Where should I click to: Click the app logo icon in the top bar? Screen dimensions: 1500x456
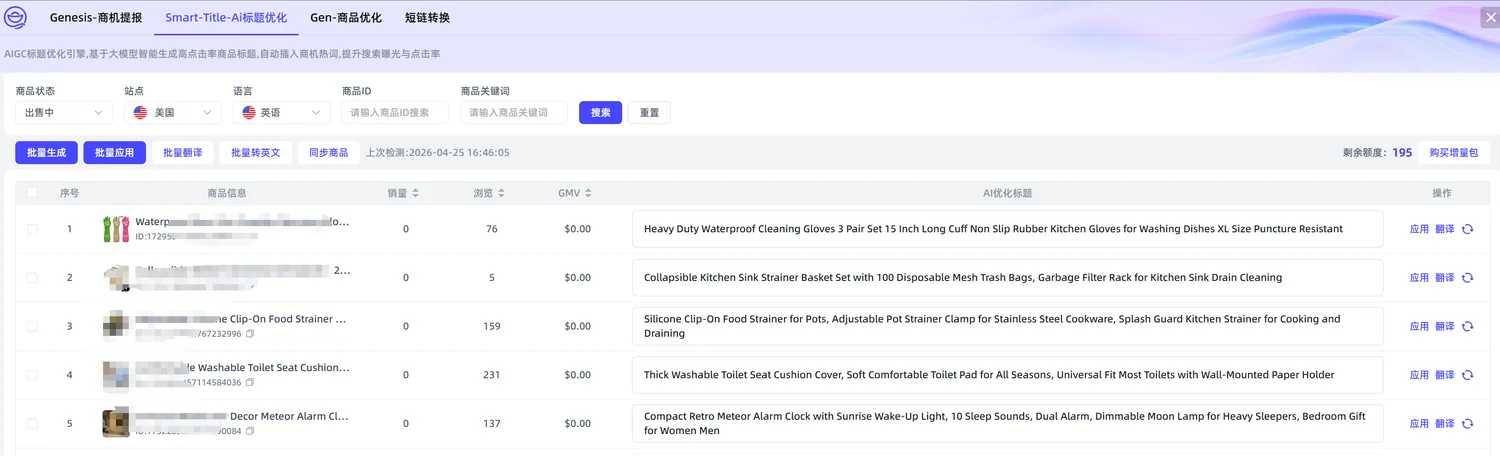pos(17,18)
